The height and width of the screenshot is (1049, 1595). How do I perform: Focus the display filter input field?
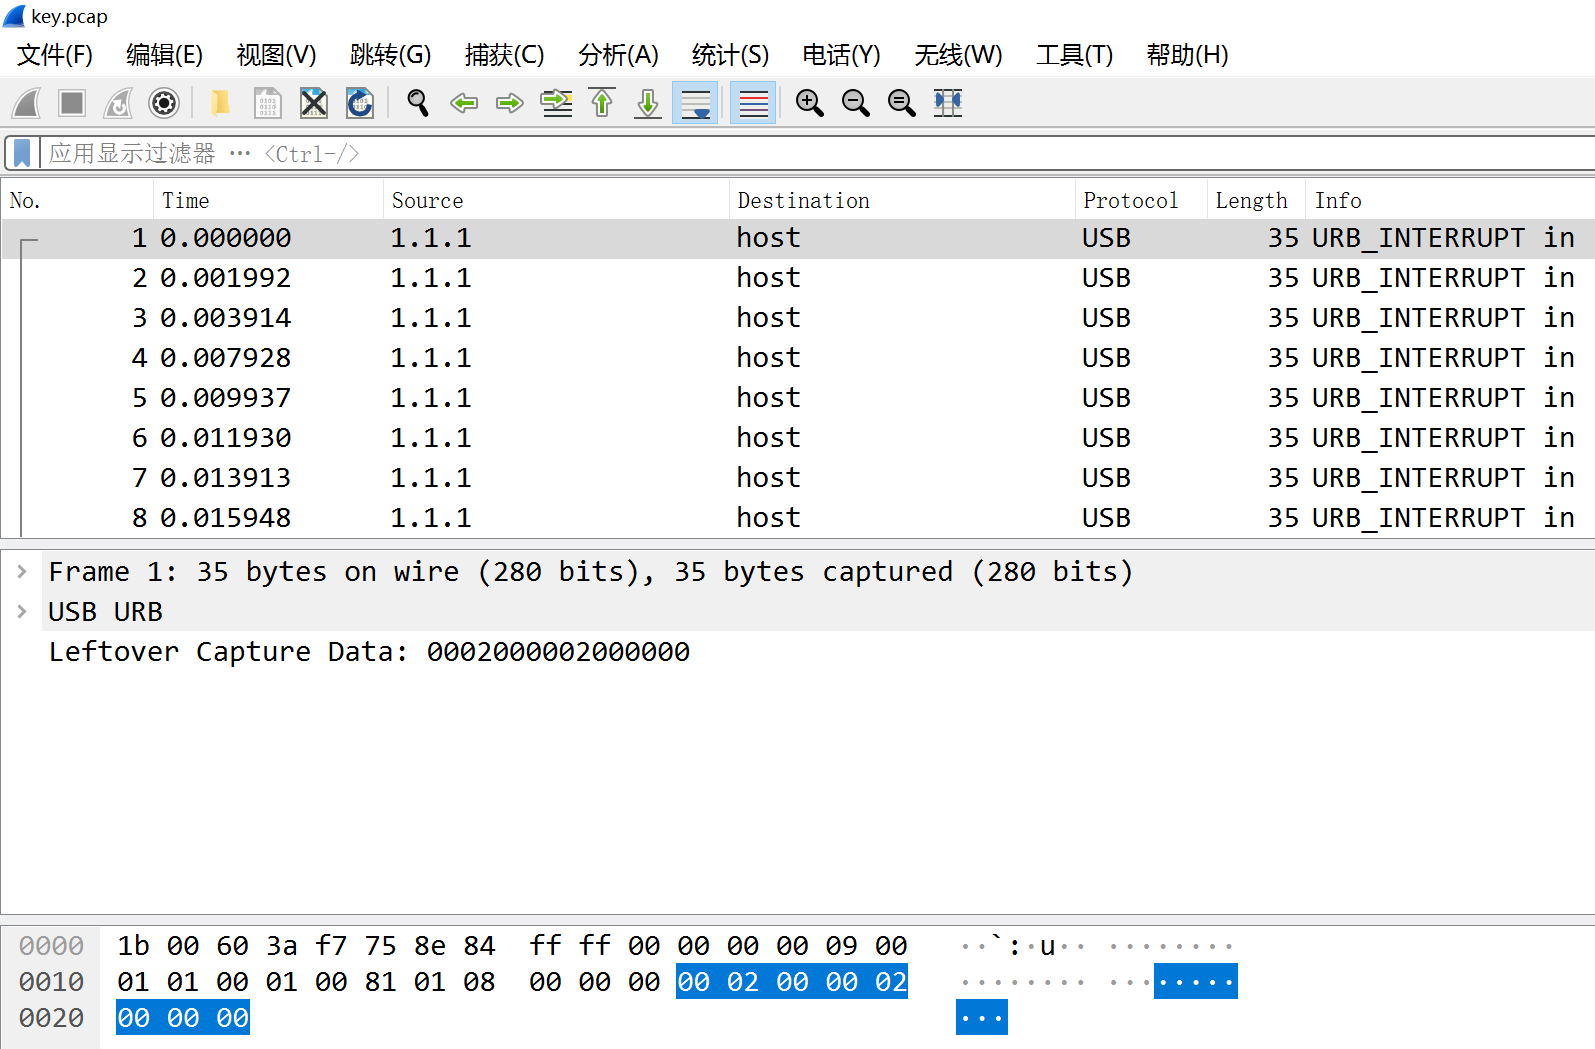pos(818,153)
